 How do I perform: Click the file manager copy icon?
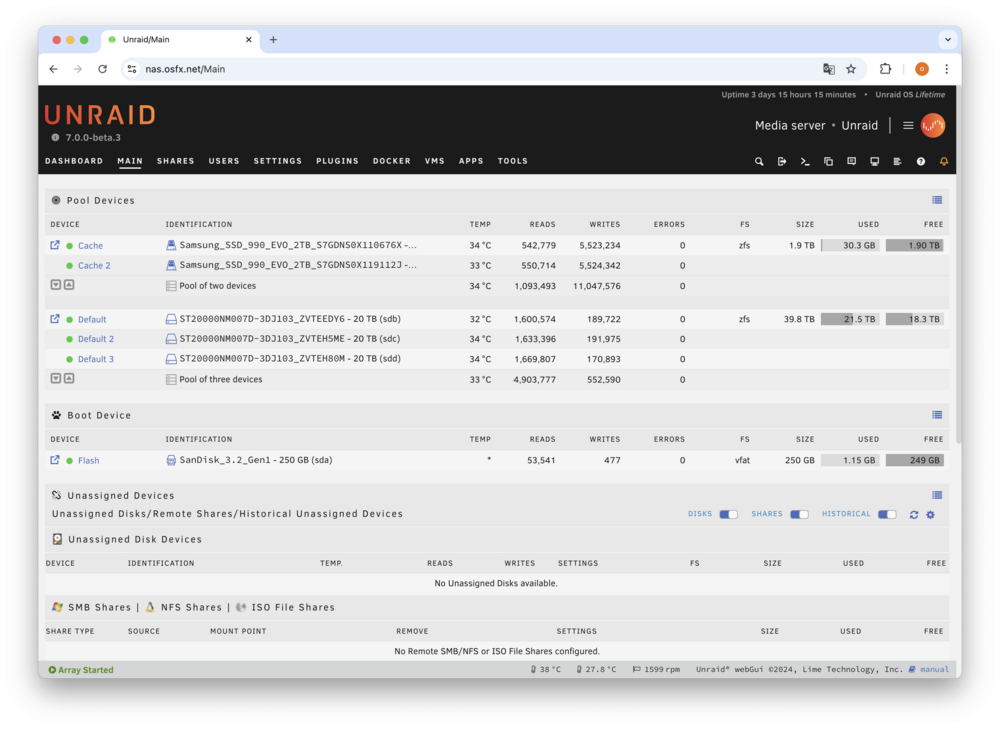tap(828, 161)
